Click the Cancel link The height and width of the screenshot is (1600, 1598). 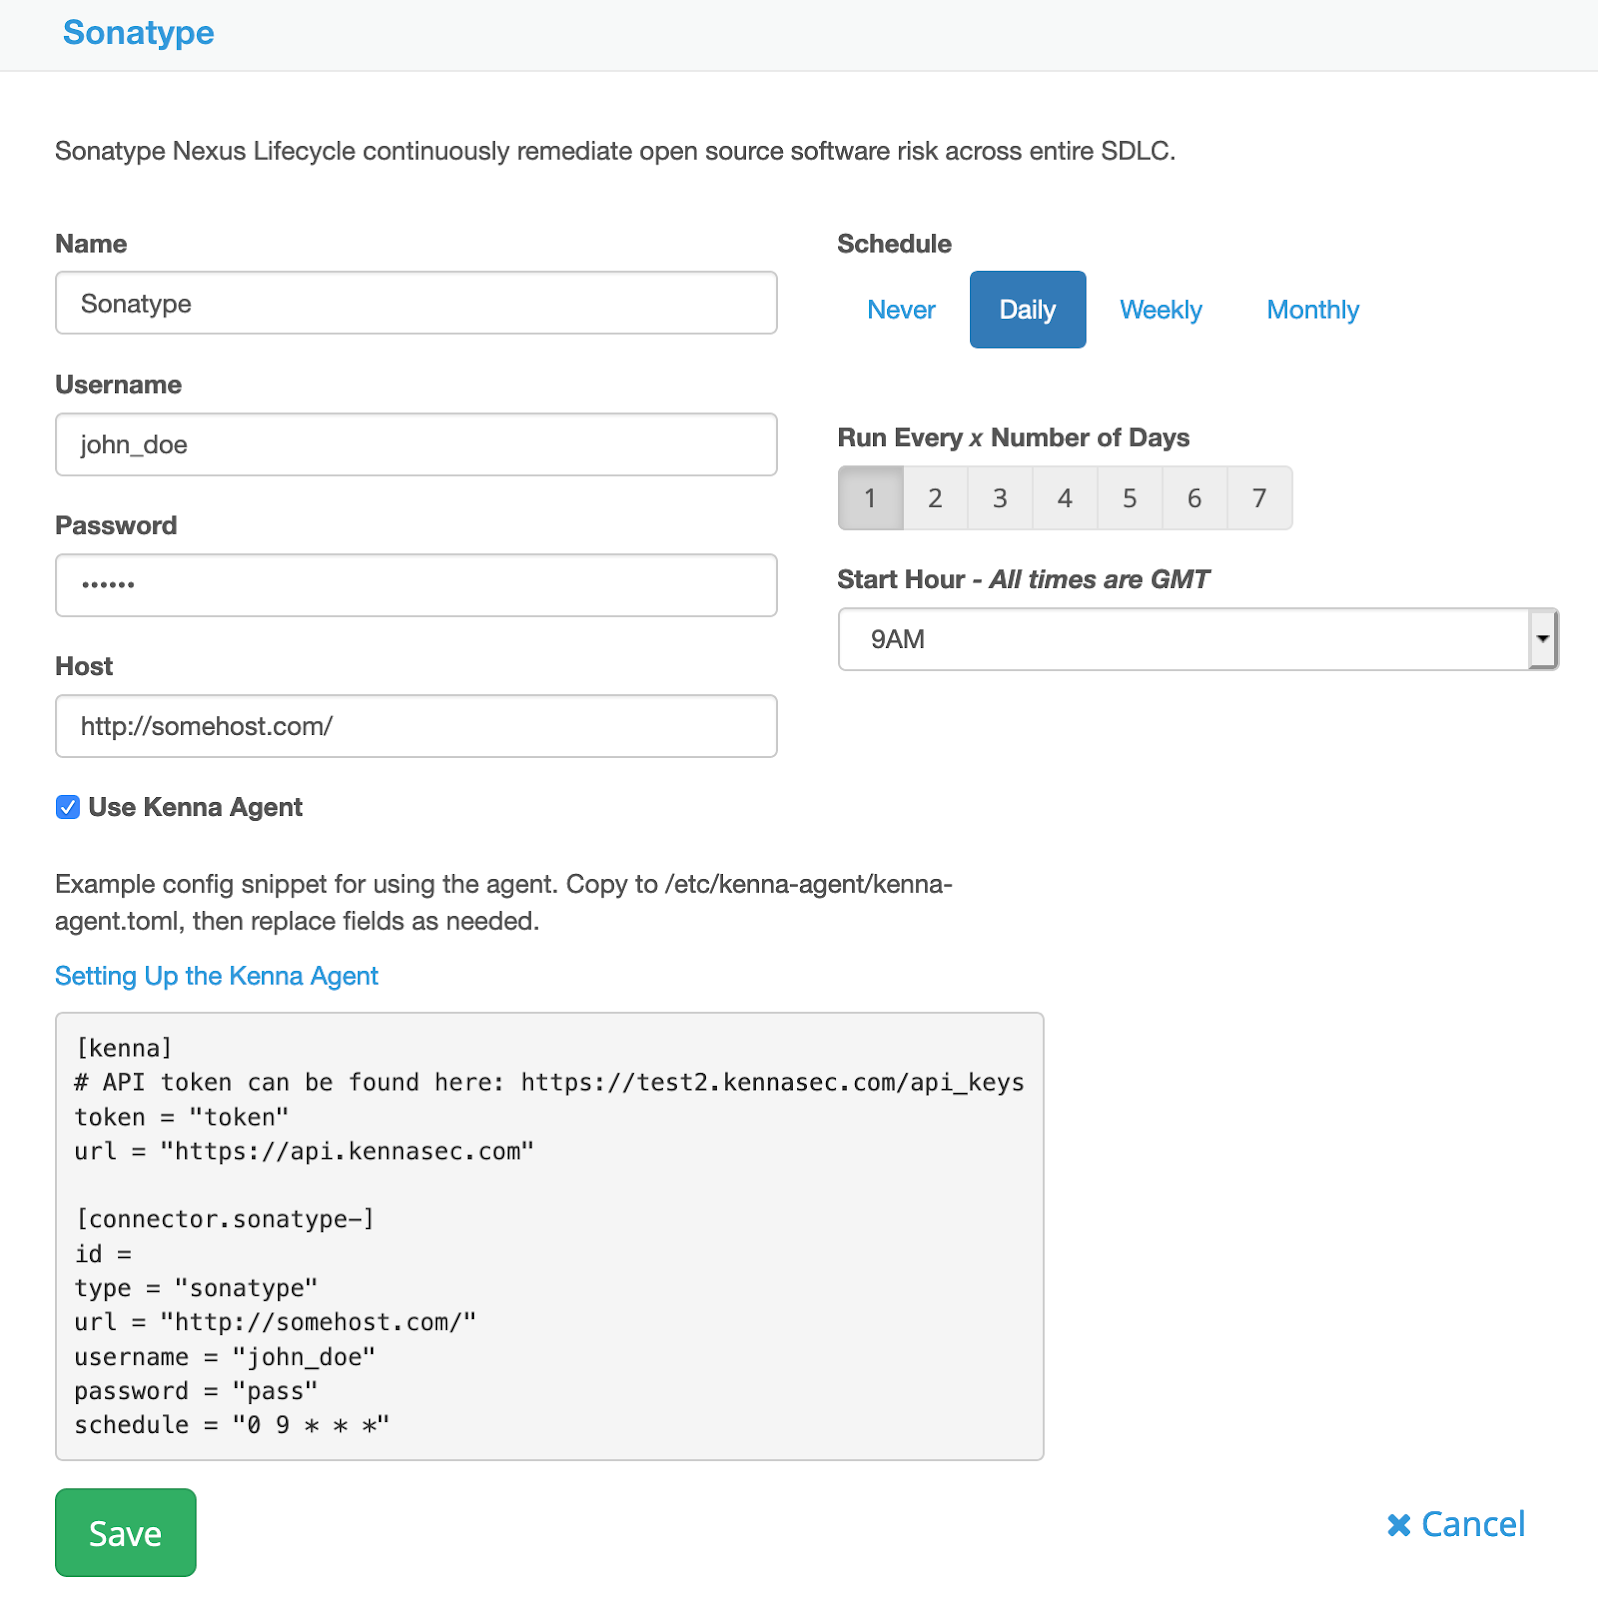pos(1456,1524)
